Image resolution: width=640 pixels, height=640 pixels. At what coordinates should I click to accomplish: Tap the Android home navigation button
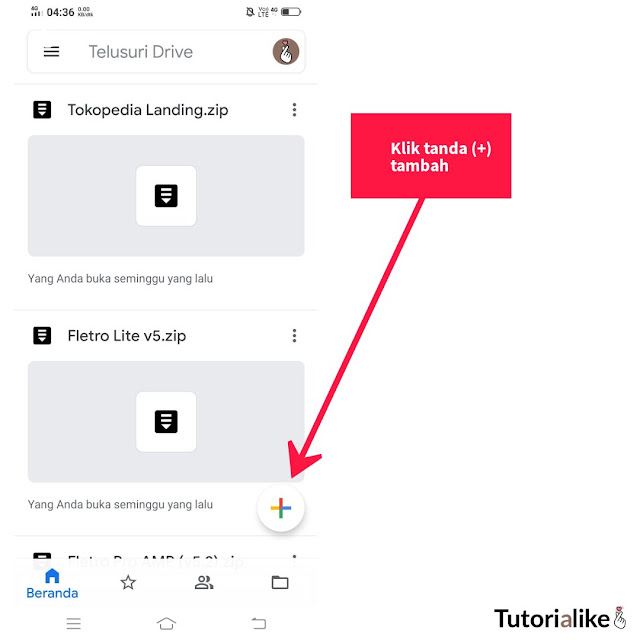[166, 623]
